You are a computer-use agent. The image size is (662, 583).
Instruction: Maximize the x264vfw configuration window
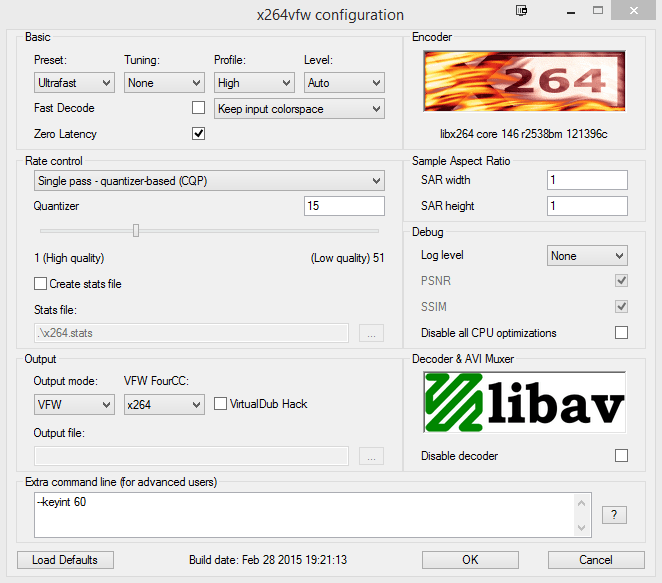pos(598,11)
